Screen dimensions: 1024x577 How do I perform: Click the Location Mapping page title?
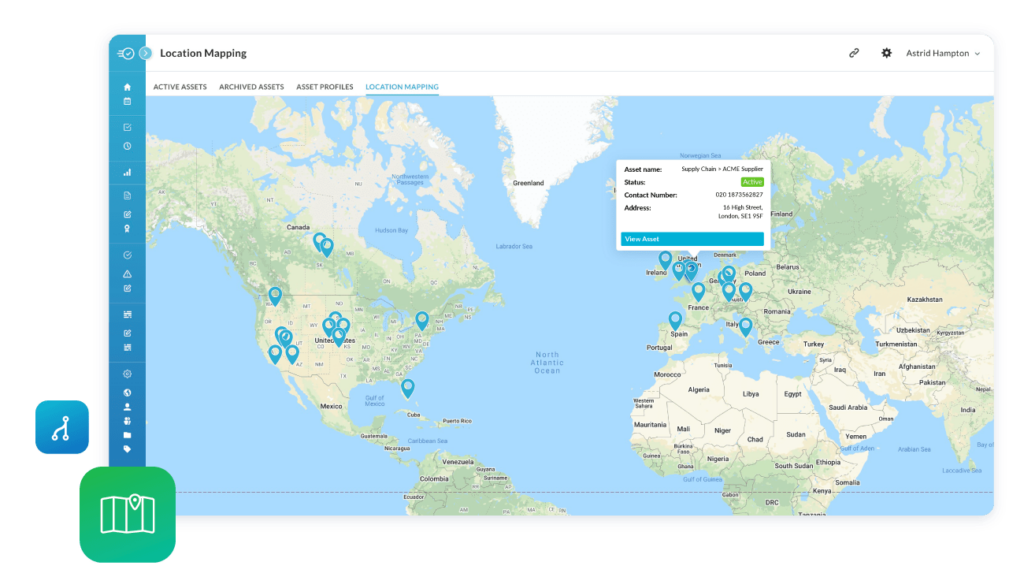203,54
